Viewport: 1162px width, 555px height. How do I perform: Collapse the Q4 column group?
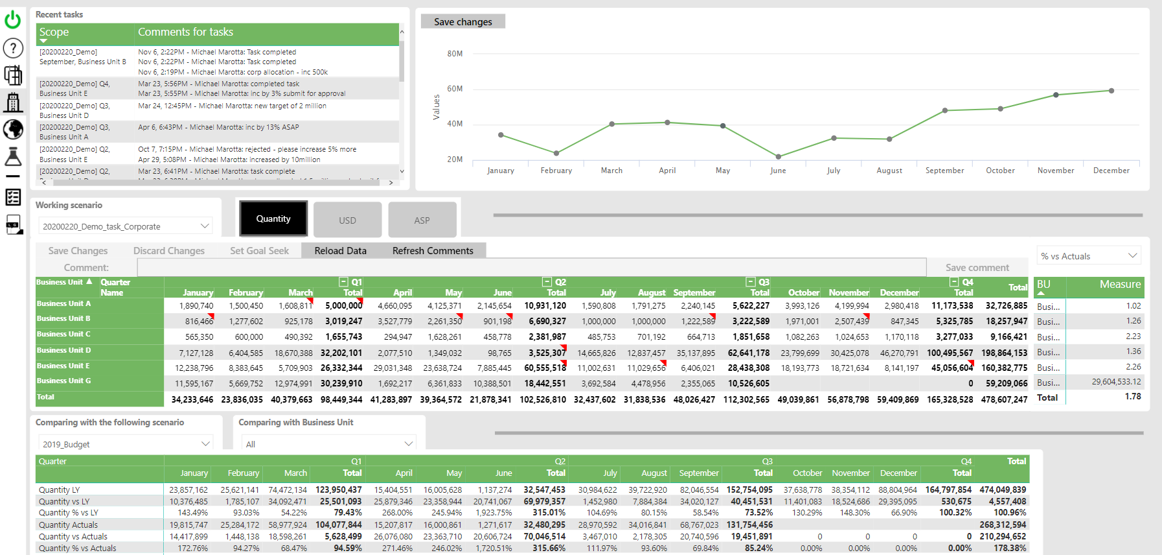[953, 282]
